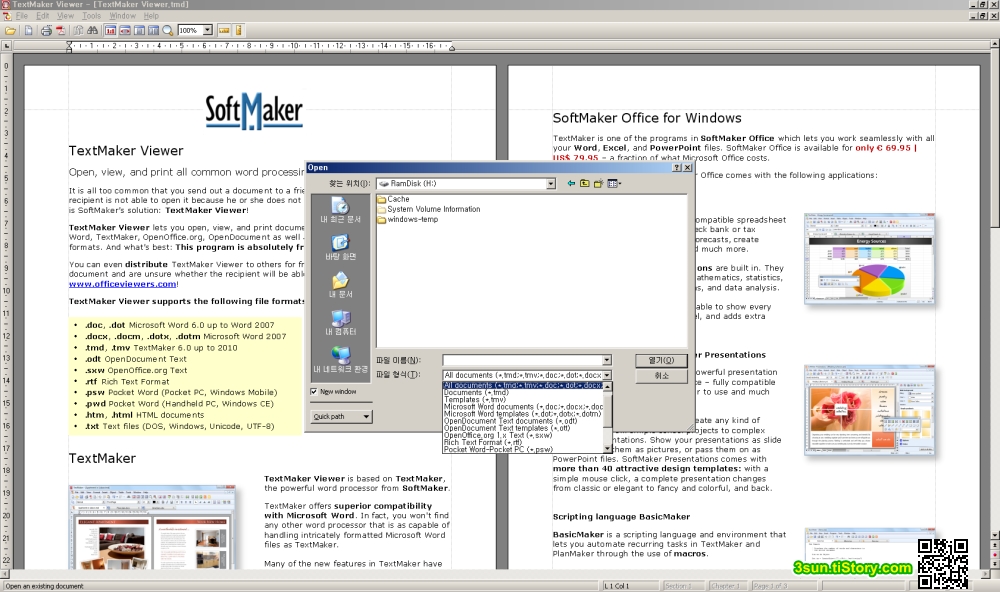Click the TextMaker document icon left of File menu
Image resolution: width=1000 pixels, height=592 pixels.
[x=7, y=16]
